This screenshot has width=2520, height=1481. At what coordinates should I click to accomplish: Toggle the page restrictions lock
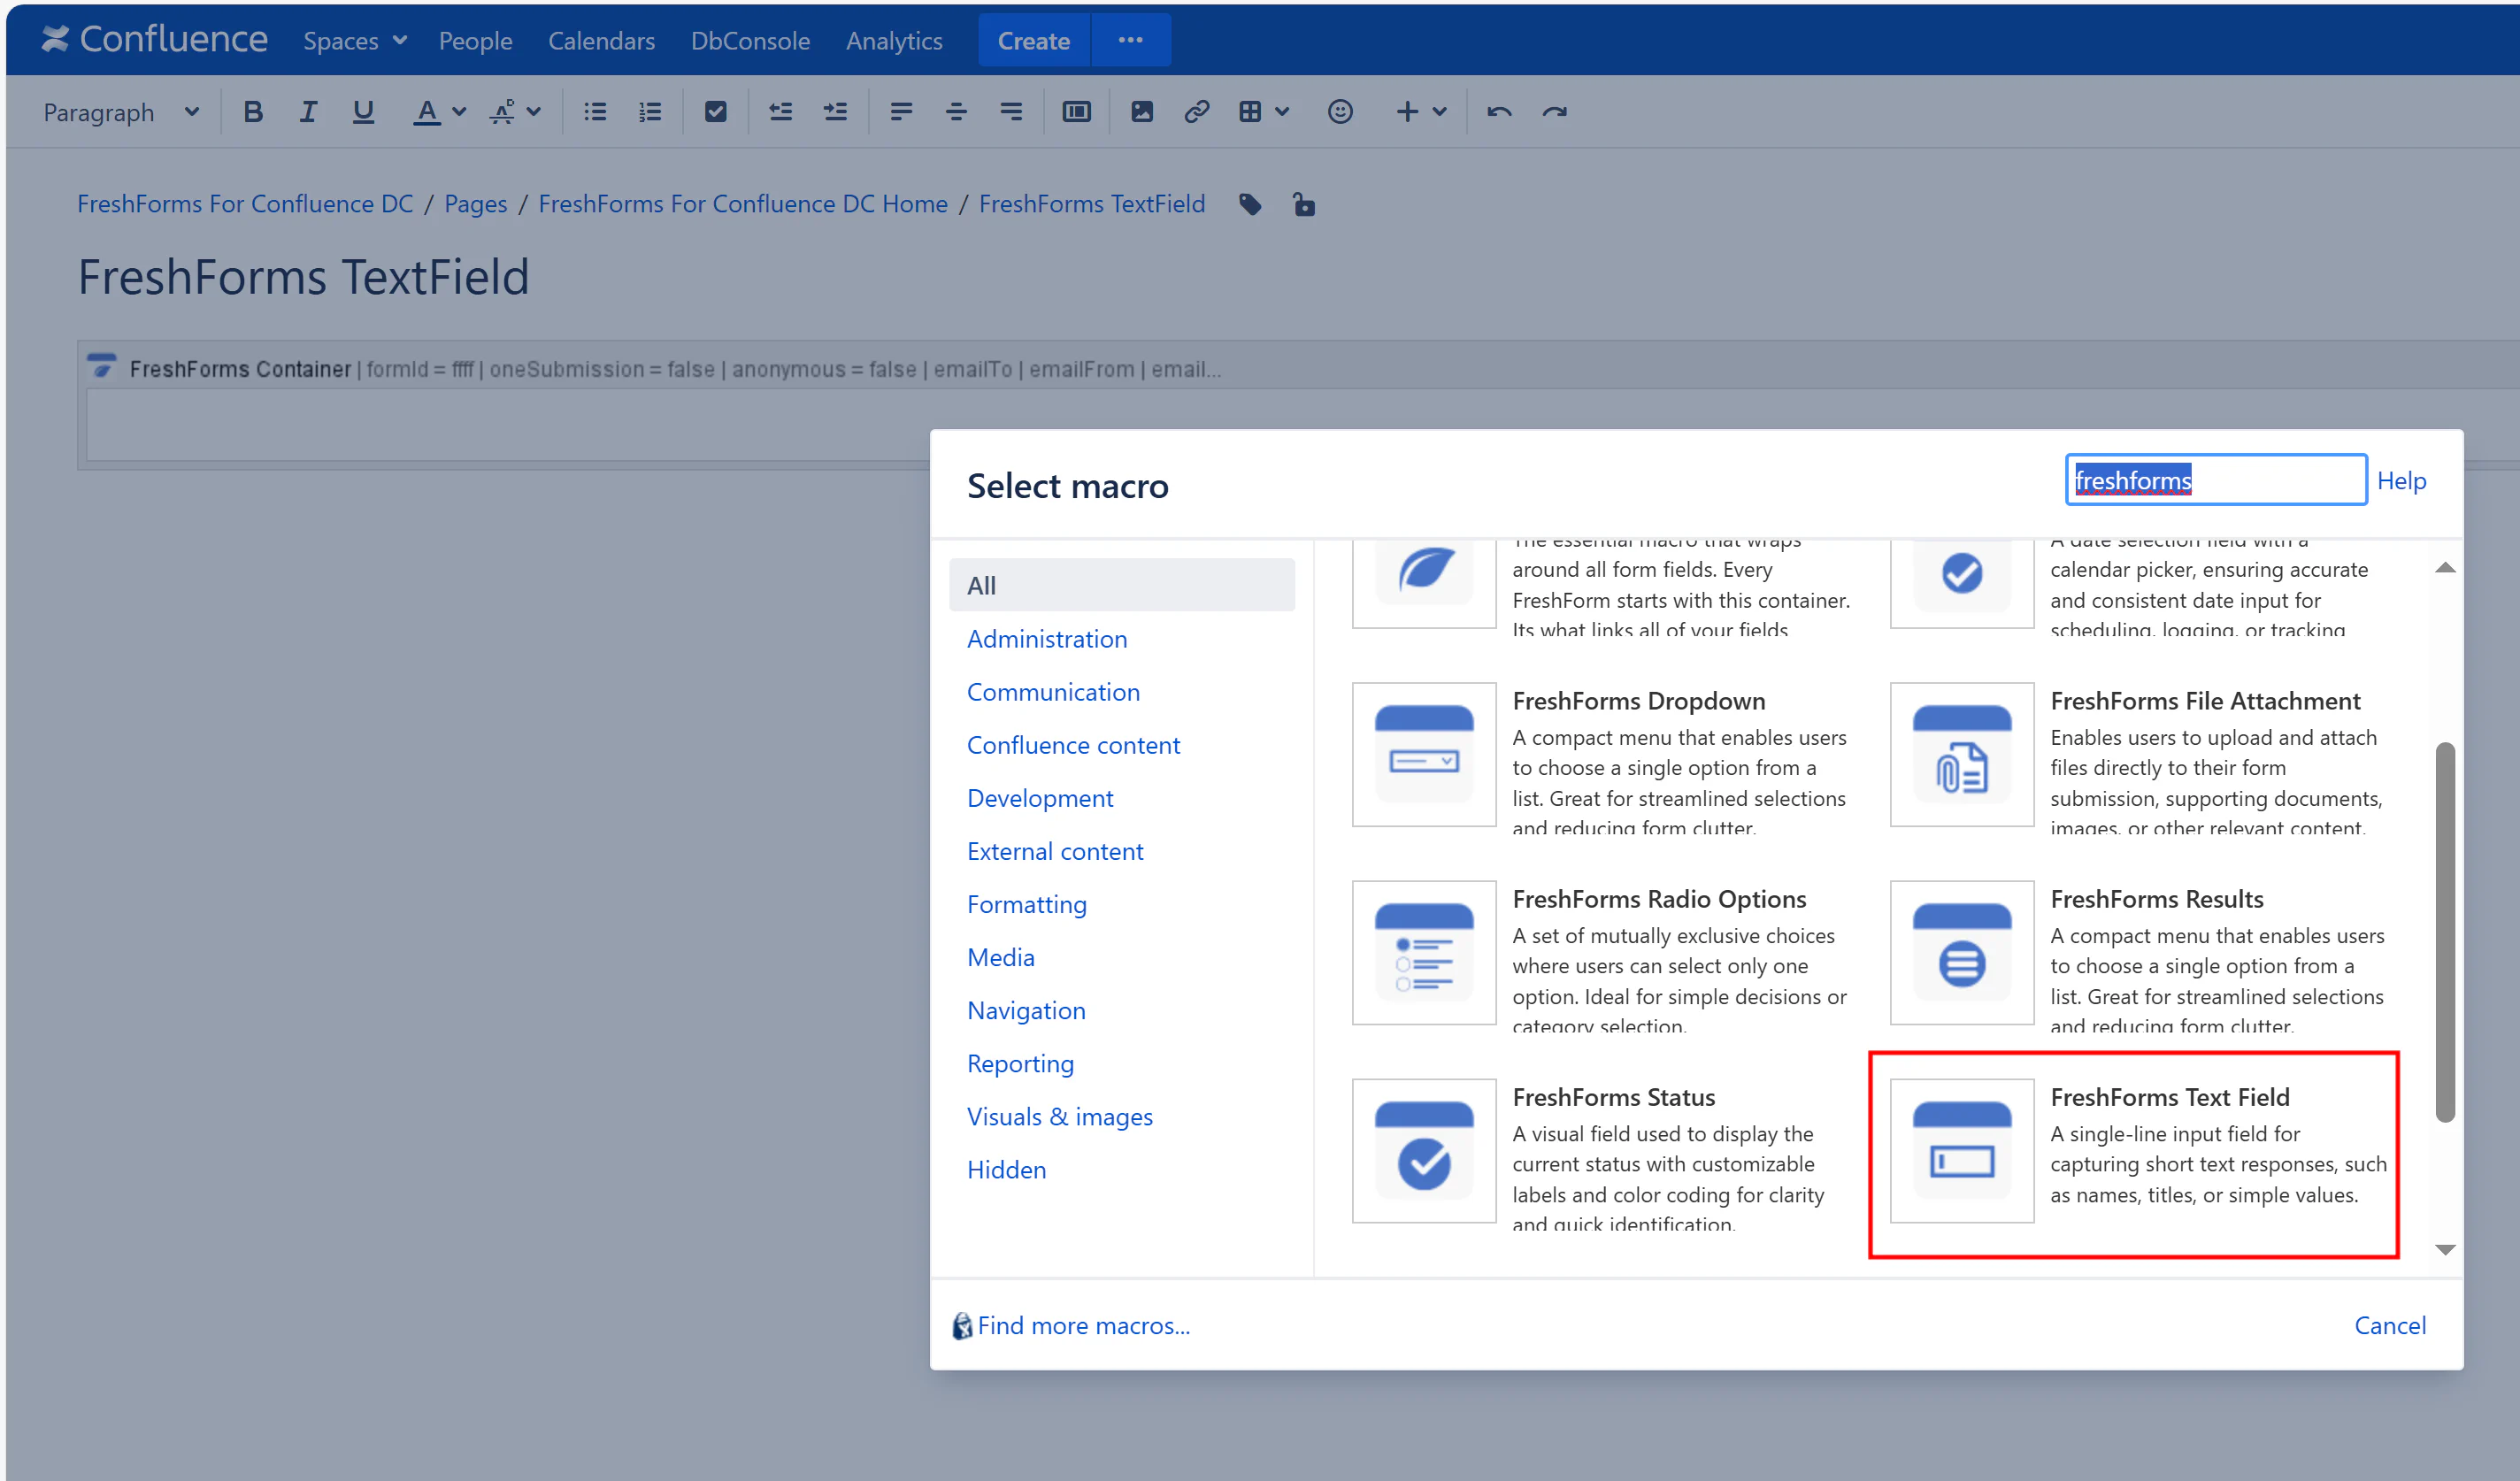(x=1304, y=205)
